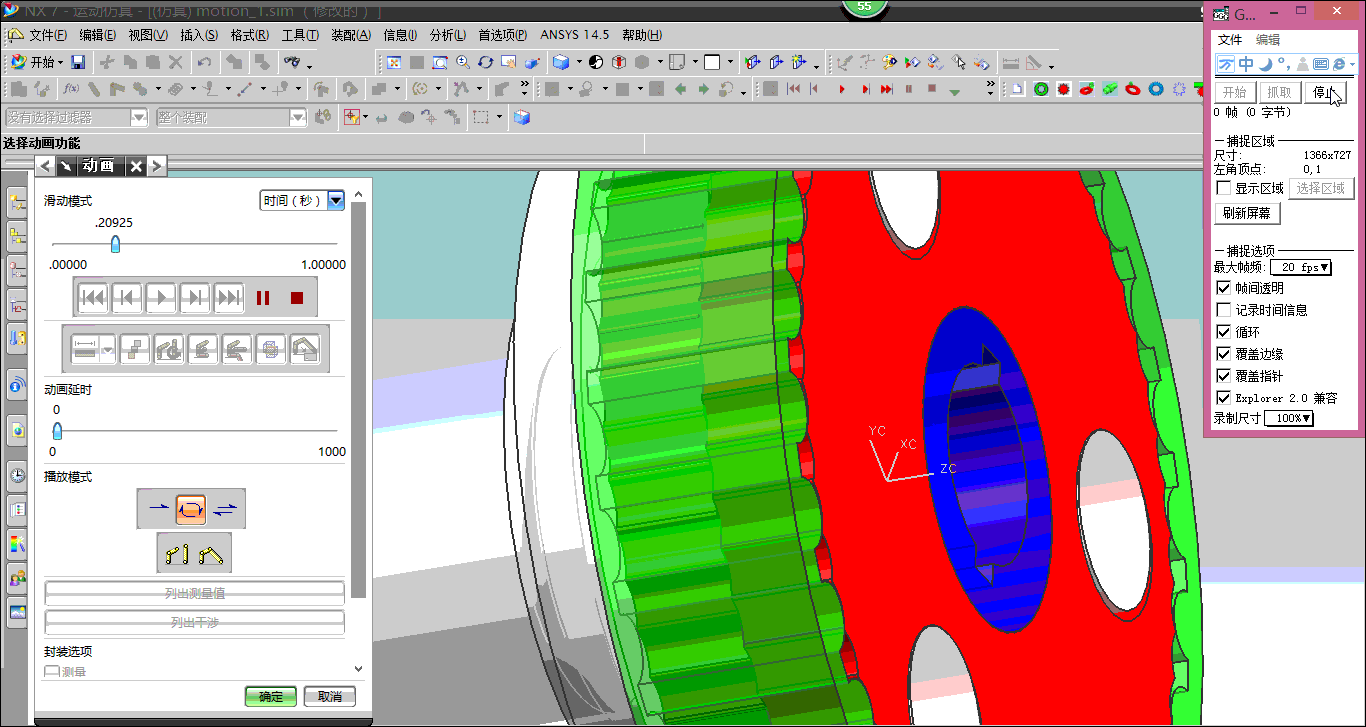1366x727 pixels.
Task: Open 分析(L) menu
Action: [x=448, y=35]
